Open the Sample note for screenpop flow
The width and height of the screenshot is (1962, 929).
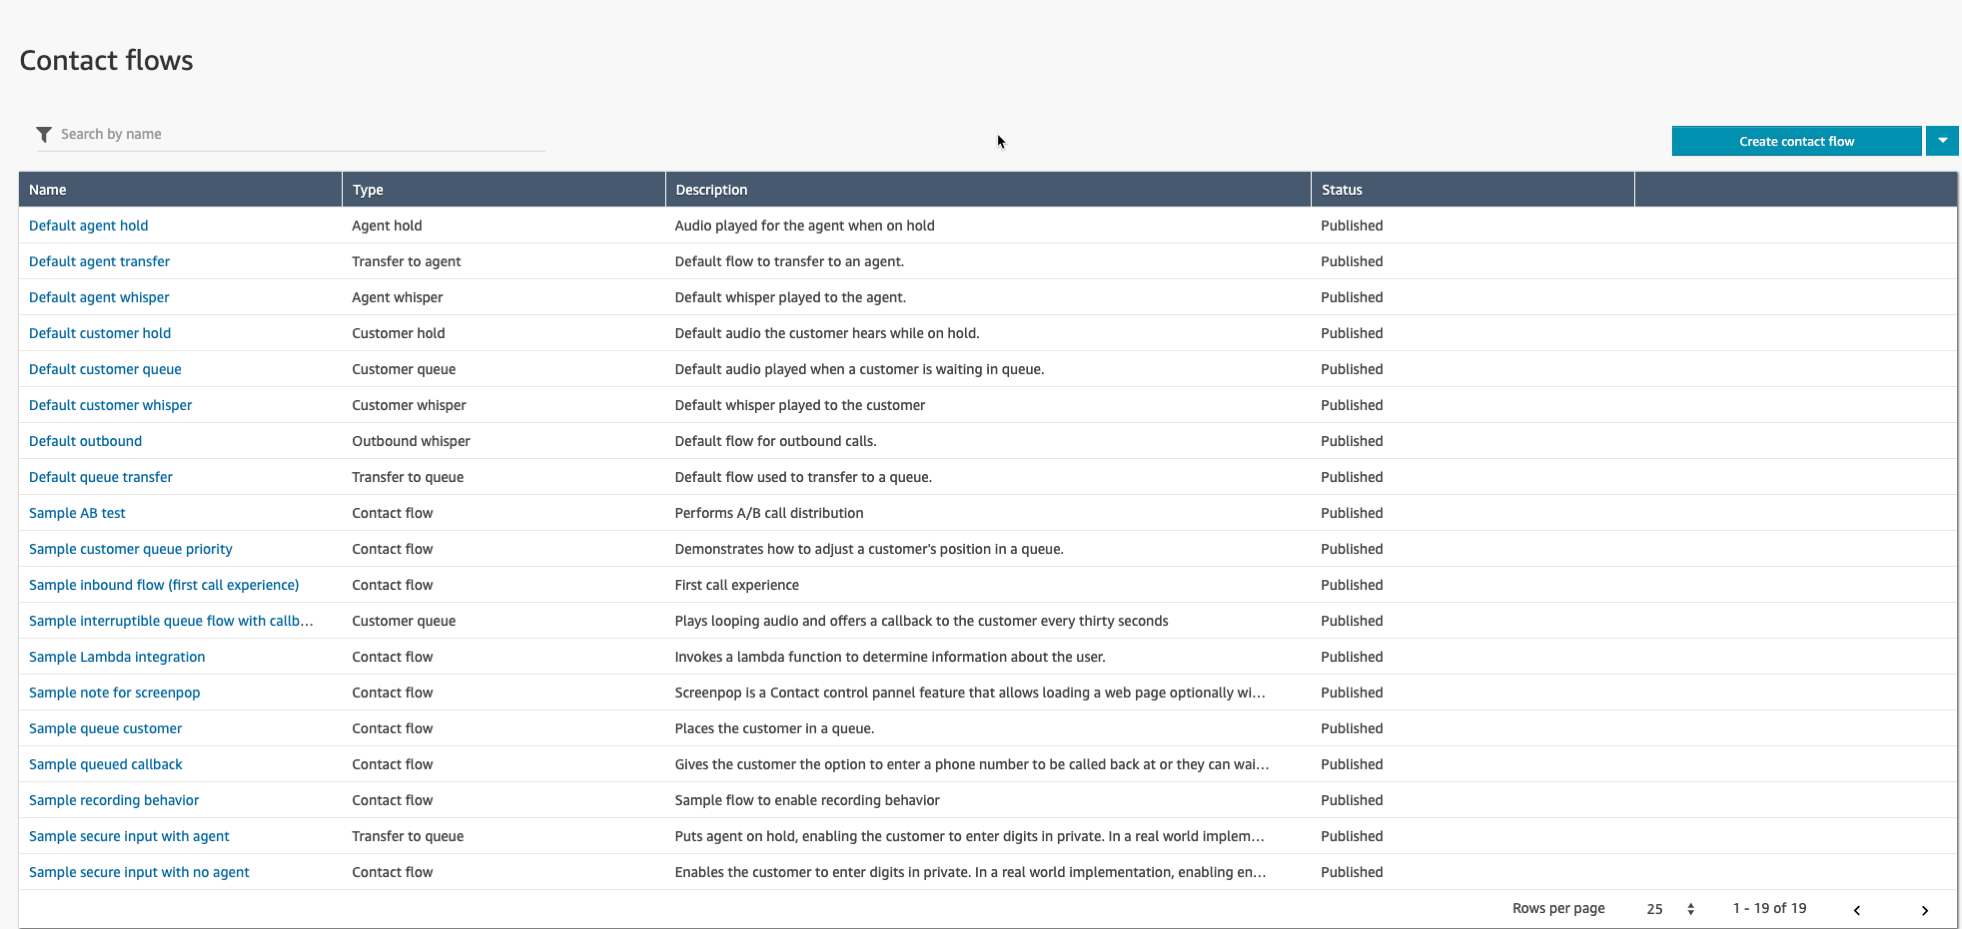114,693
